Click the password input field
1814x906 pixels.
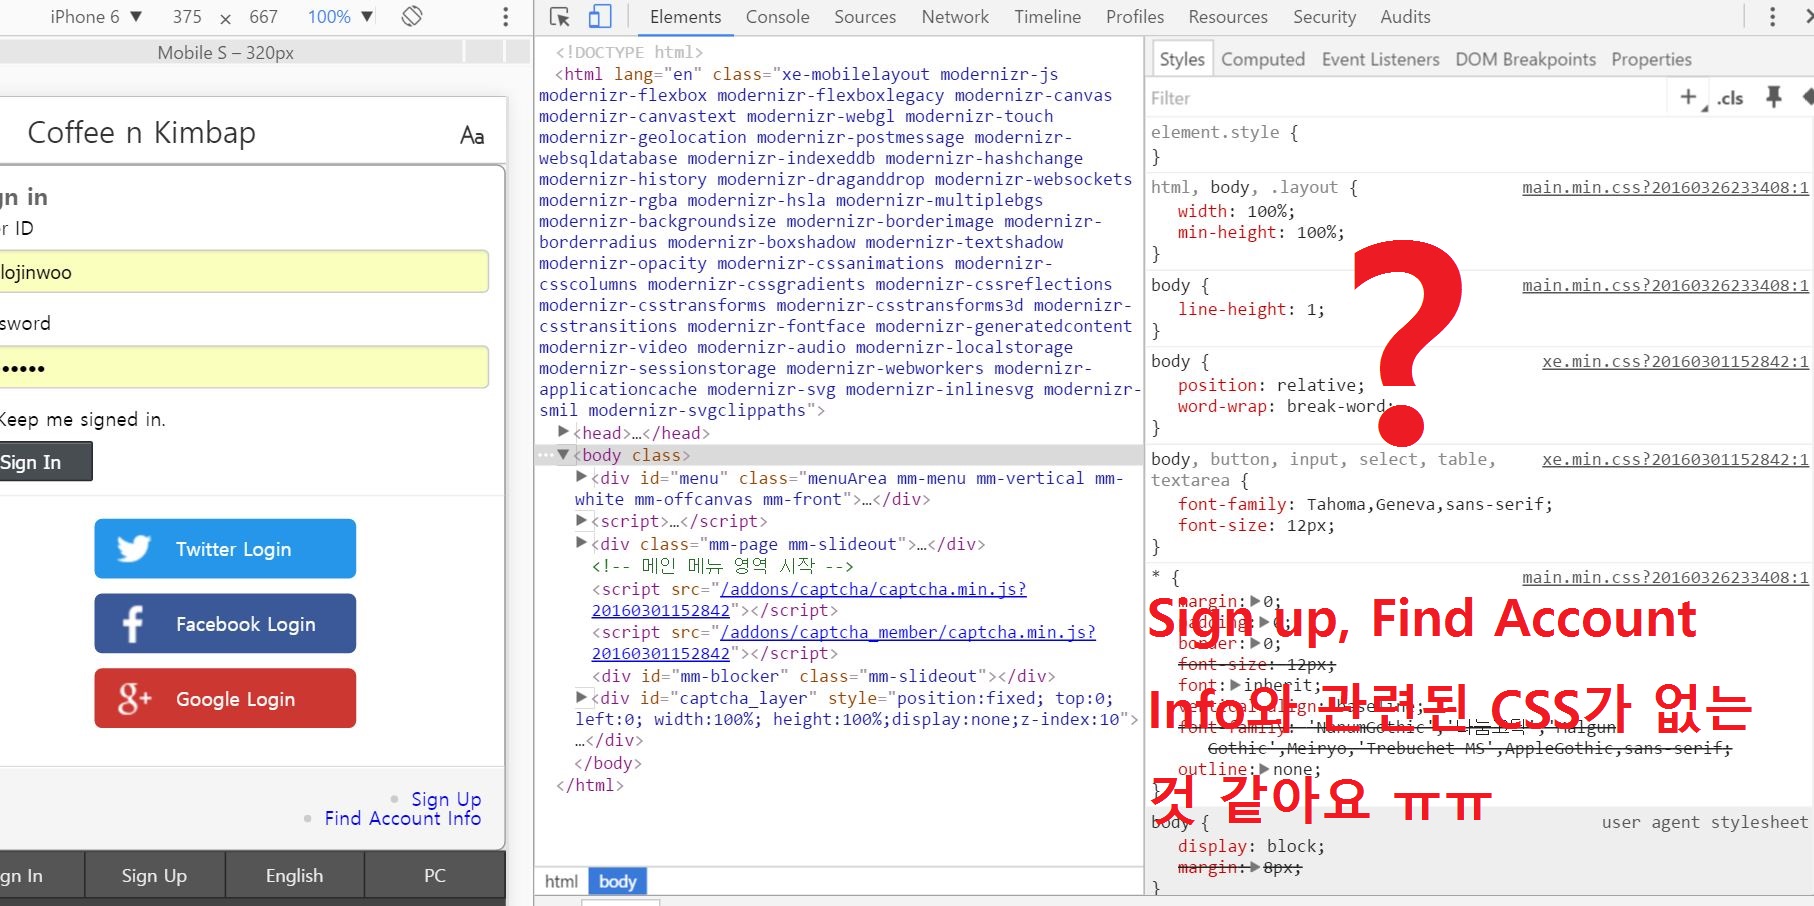(240, 367)
